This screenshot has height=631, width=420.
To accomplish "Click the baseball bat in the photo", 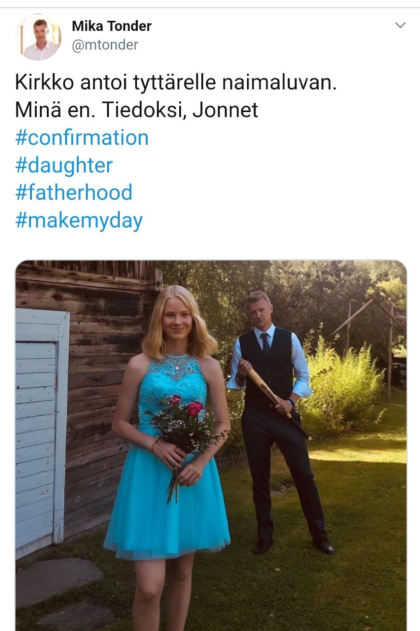I will [x=277, y=402].
